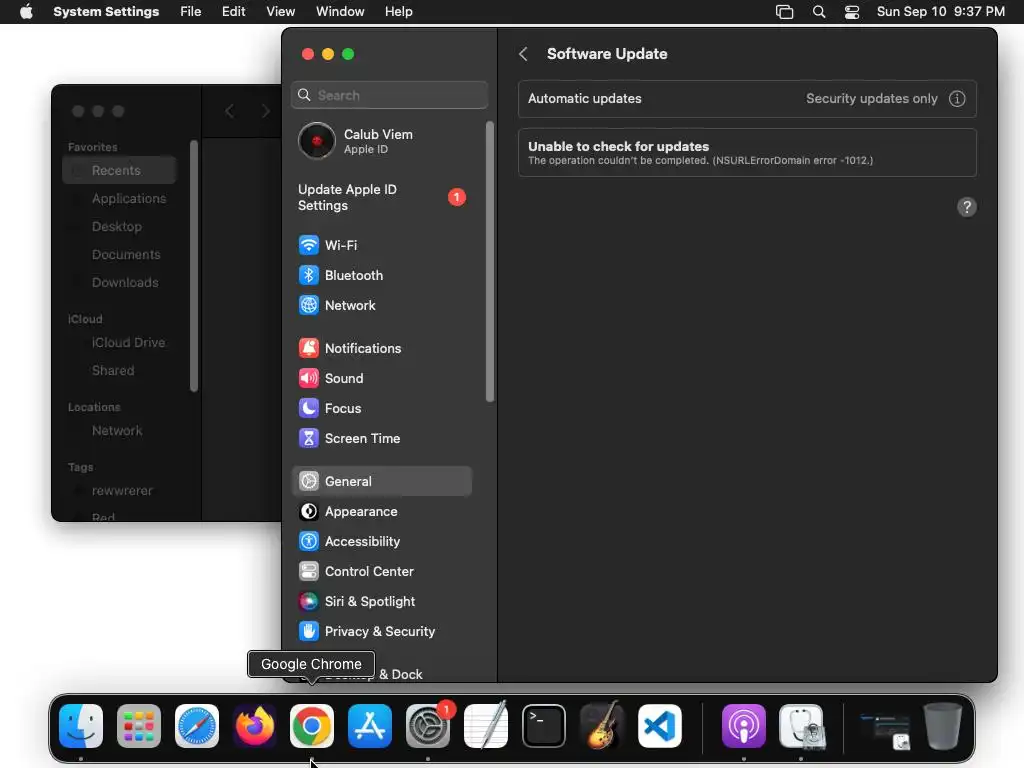Launch Safari from the Dock

197,726
